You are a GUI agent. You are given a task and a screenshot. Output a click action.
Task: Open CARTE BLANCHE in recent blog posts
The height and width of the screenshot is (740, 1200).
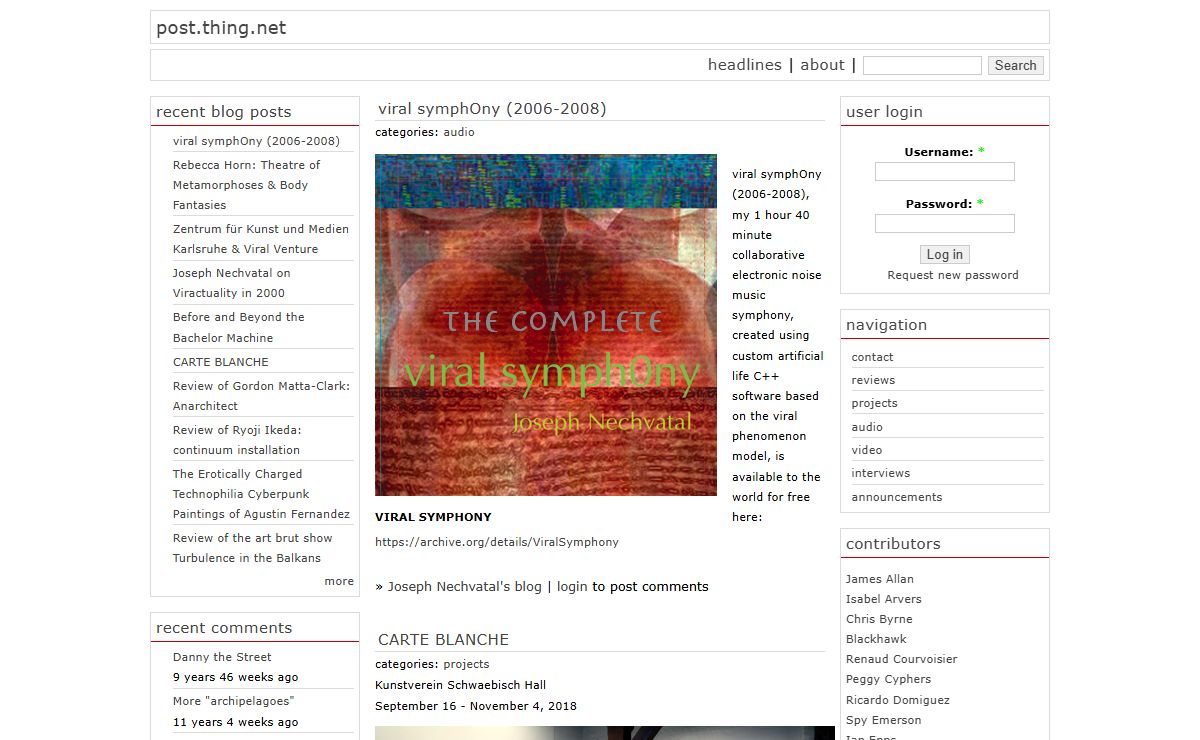[221, 362]
